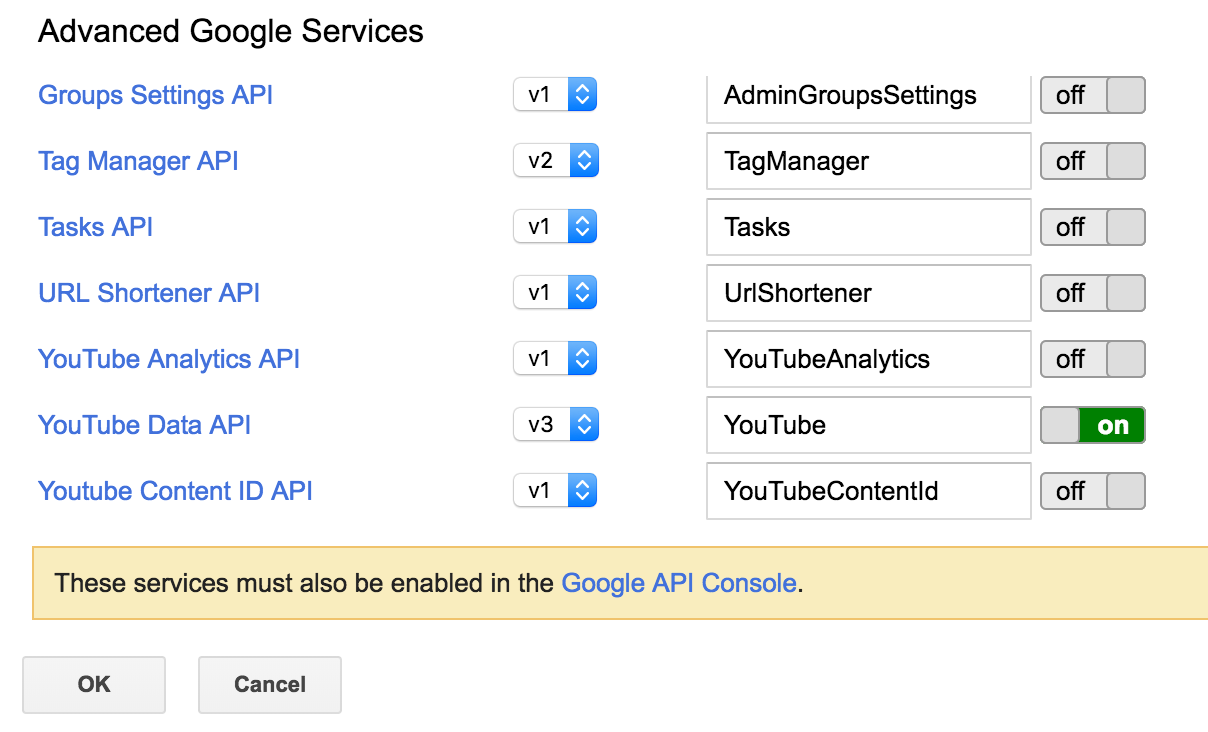Open the Groups Settings API link
This screenshot has height=732, width=1208.
click(155, 95)
